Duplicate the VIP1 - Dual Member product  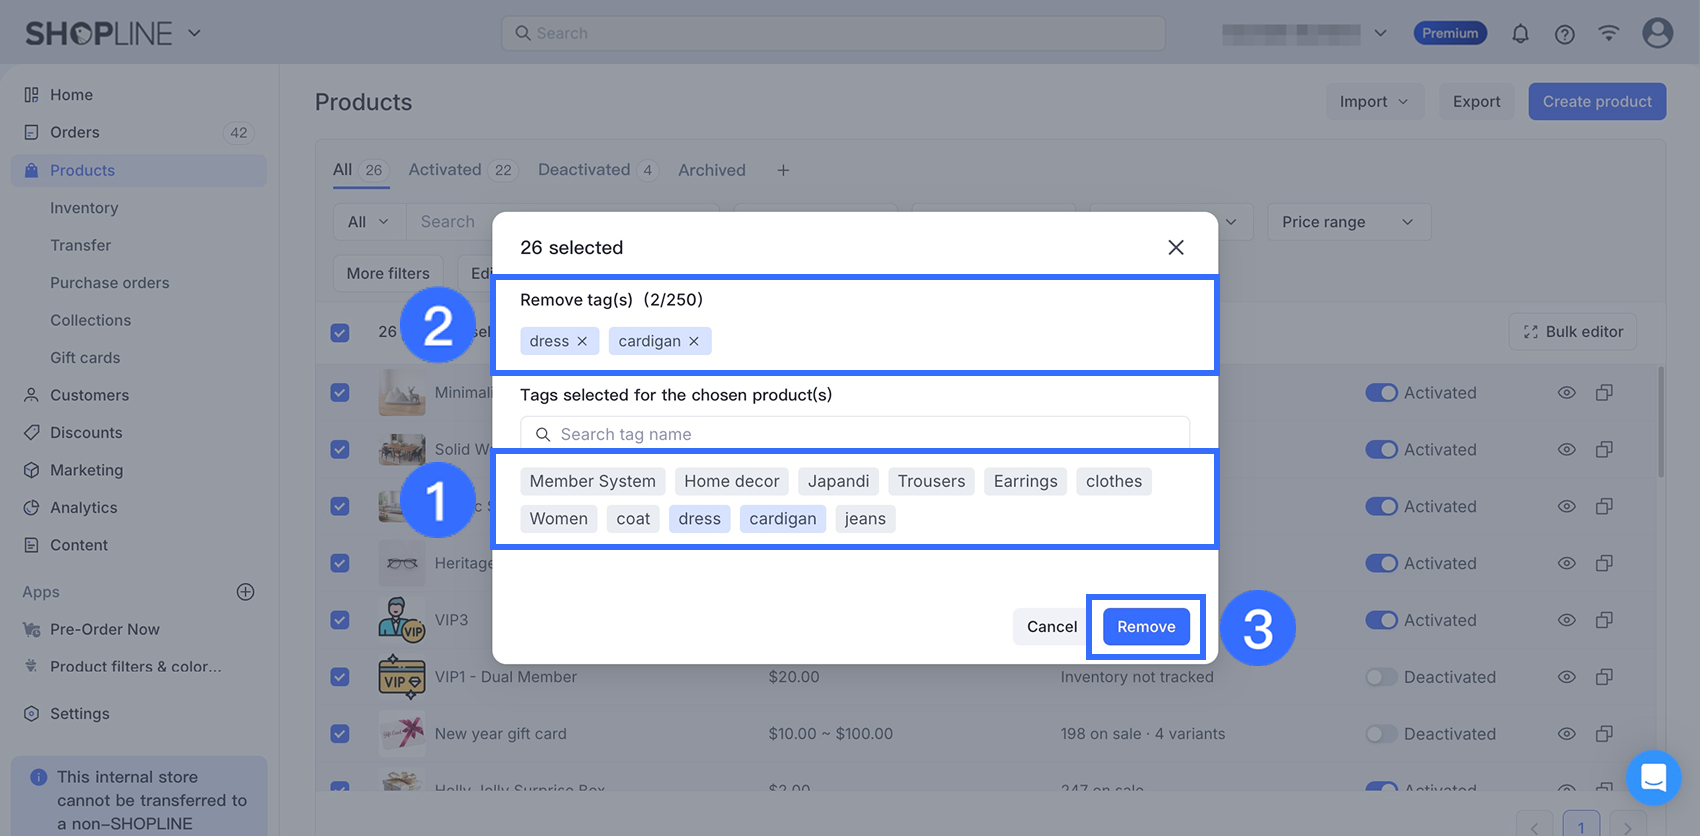1604,677
